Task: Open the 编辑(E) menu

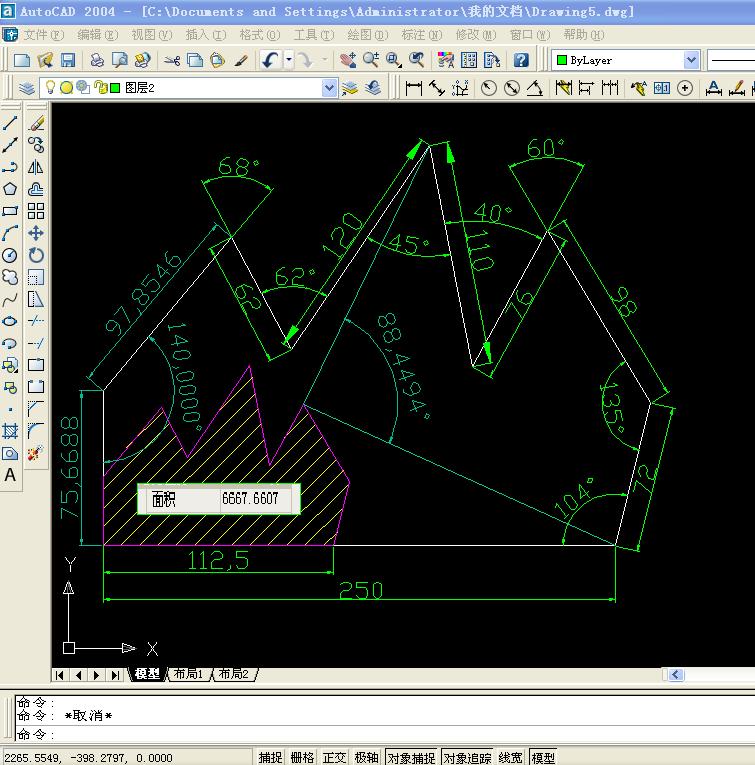Action: pos(98,35)
